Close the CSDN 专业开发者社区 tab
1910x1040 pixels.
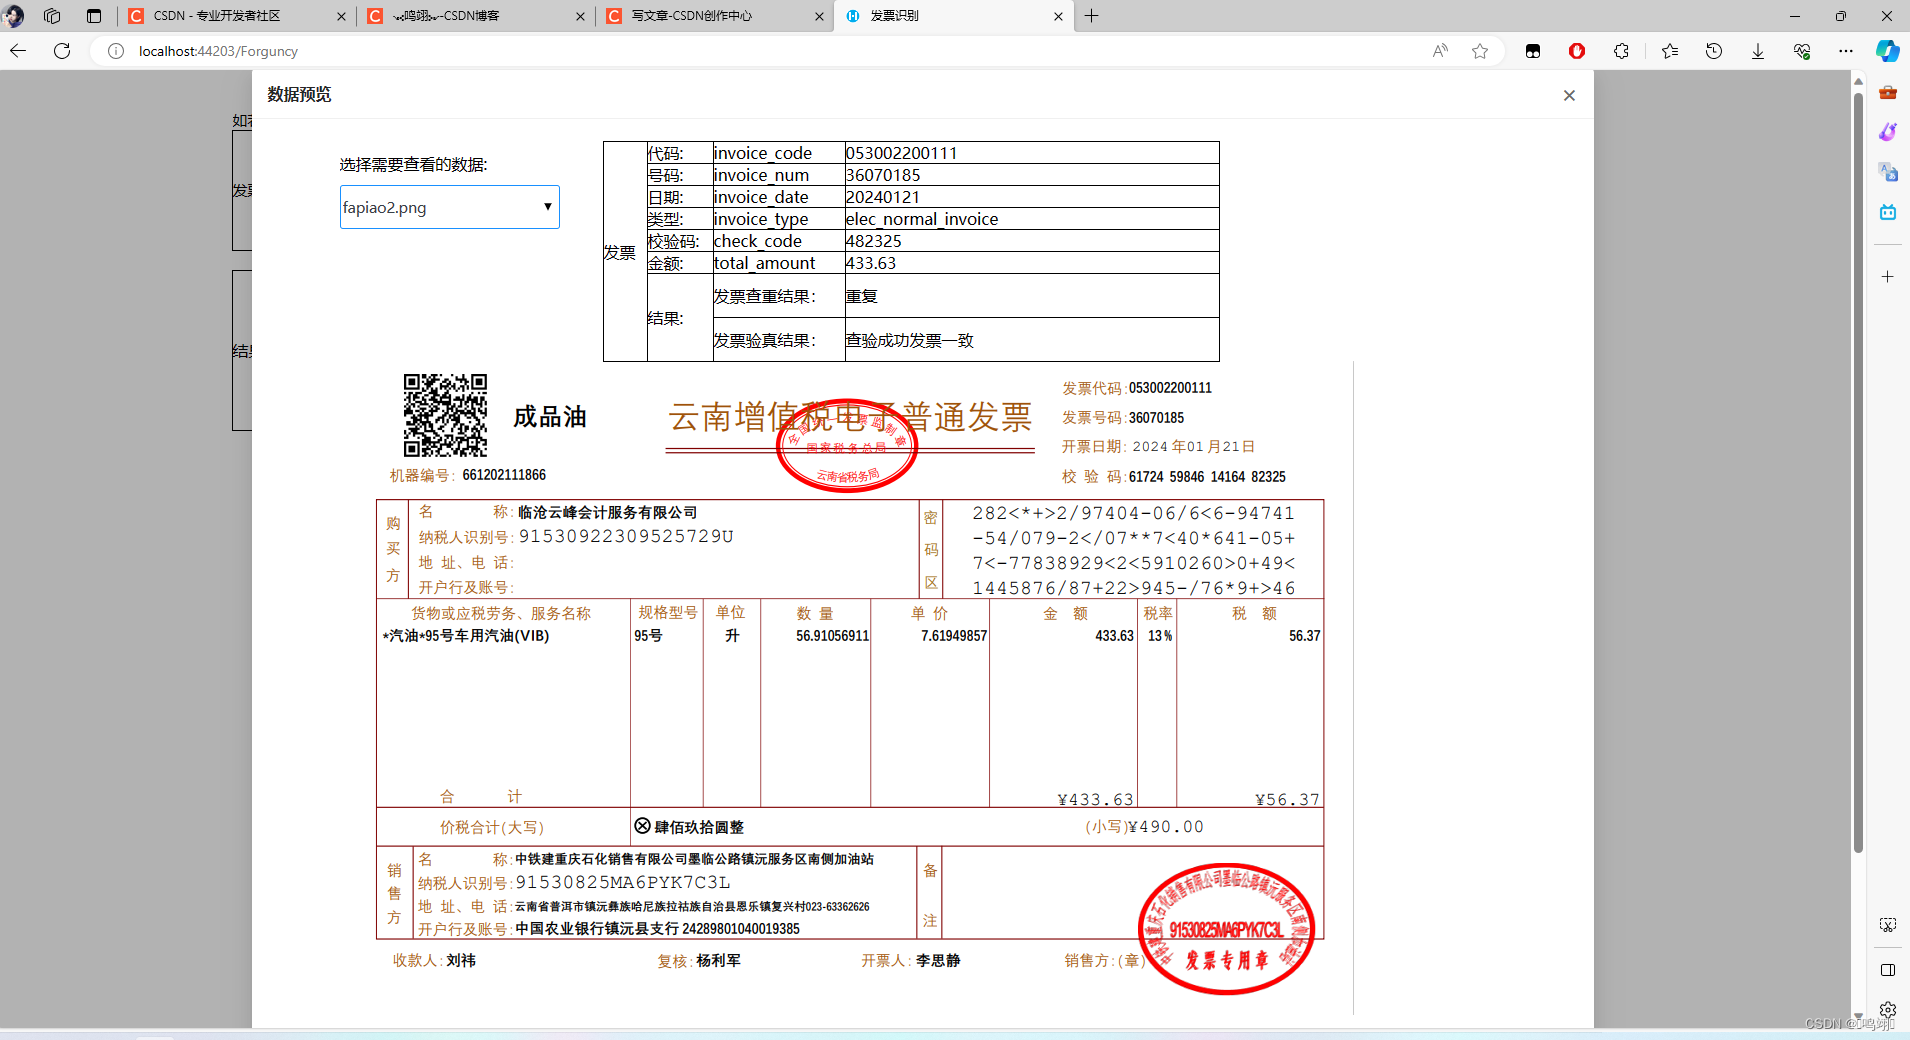point(341,16)
